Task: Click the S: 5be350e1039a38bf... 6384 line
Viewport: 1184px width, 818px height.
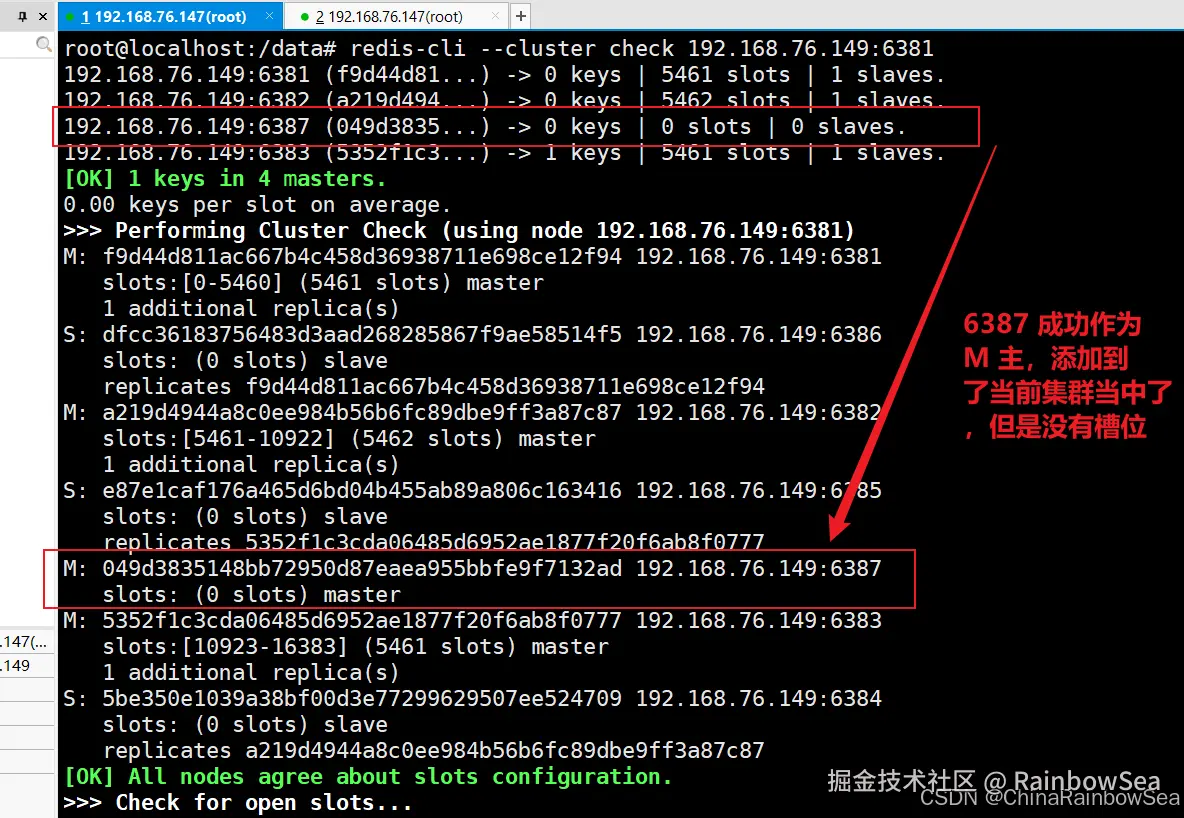Action: [473, 698]
